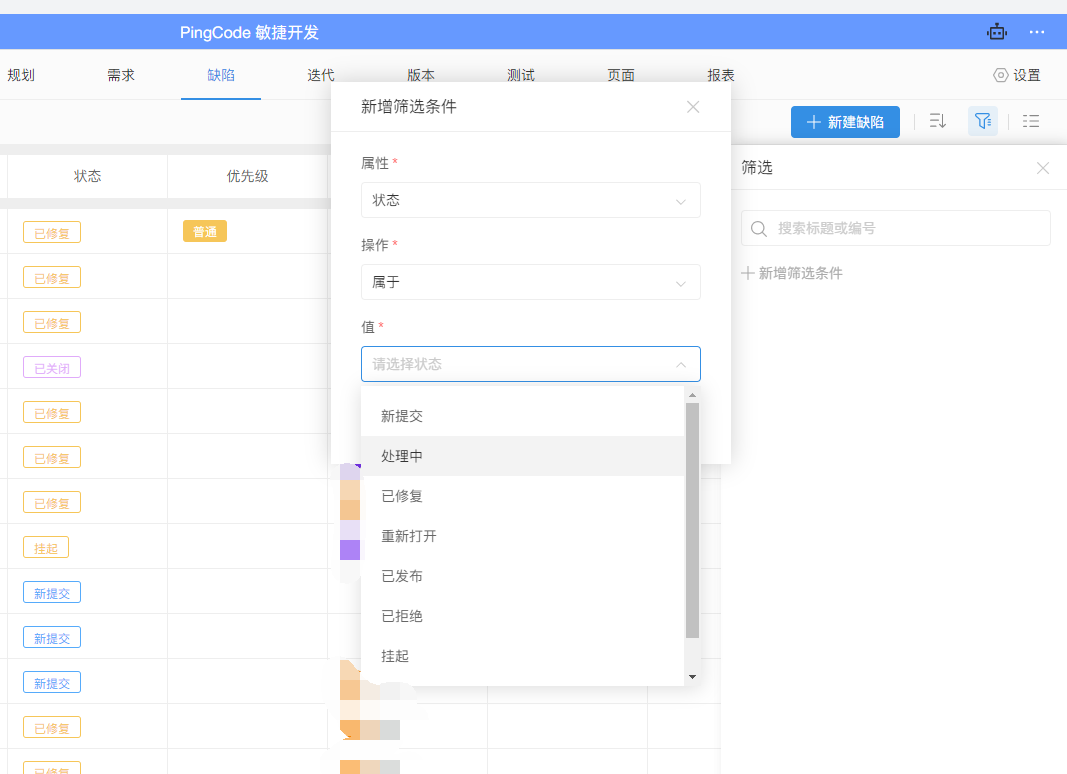
Task: Open the more options ellipsis menu
Action: (1037, 32)
